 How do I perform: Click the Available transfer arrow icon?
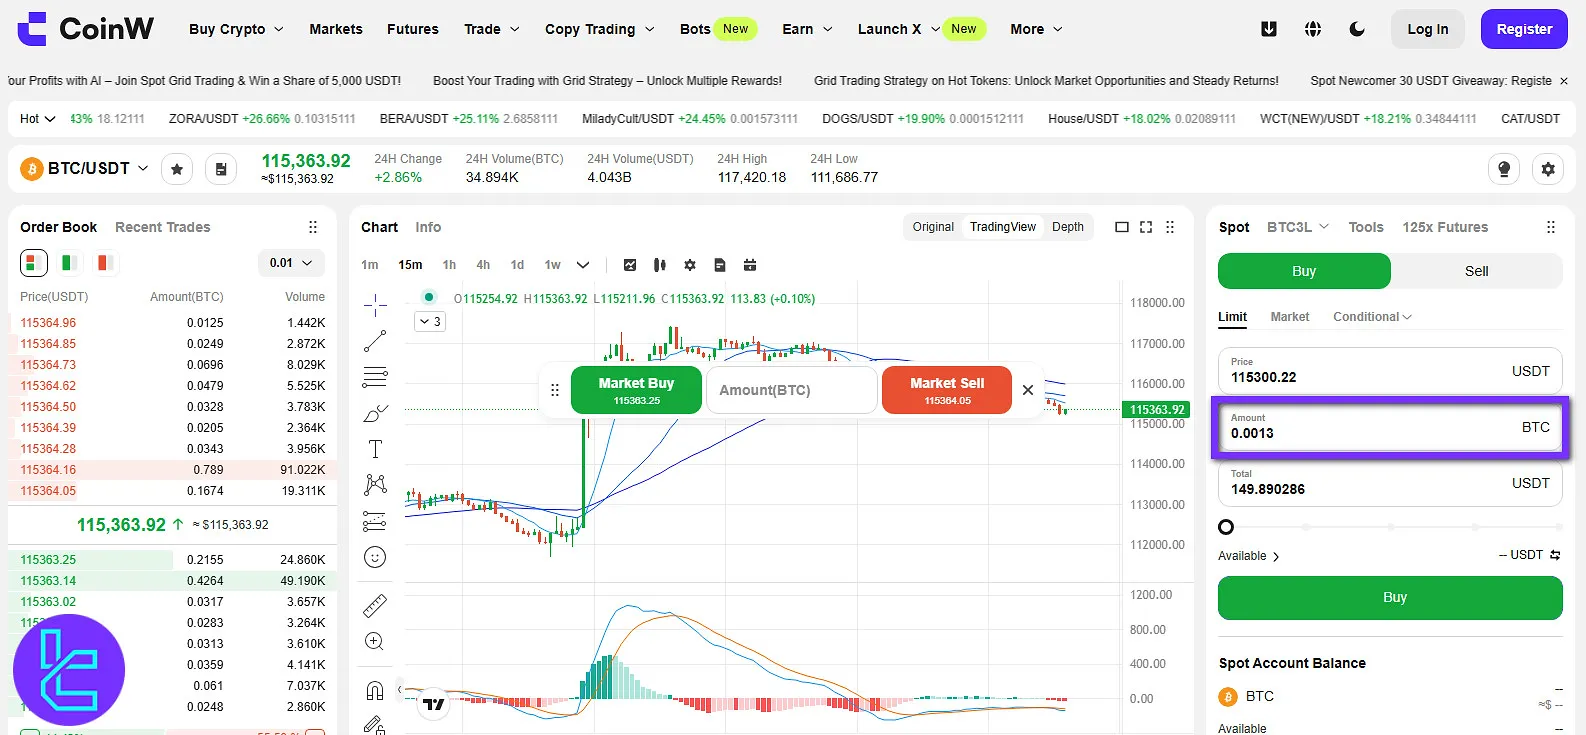1555,555
